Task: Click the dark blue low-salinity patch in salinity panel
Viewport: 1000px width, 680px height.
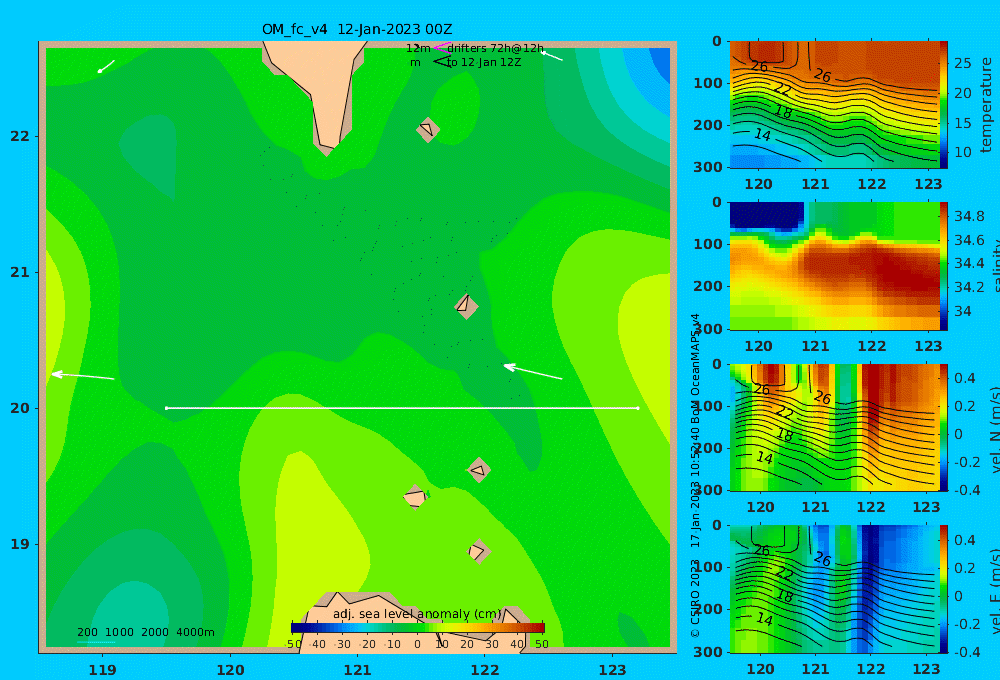Action: pos(767,215)
